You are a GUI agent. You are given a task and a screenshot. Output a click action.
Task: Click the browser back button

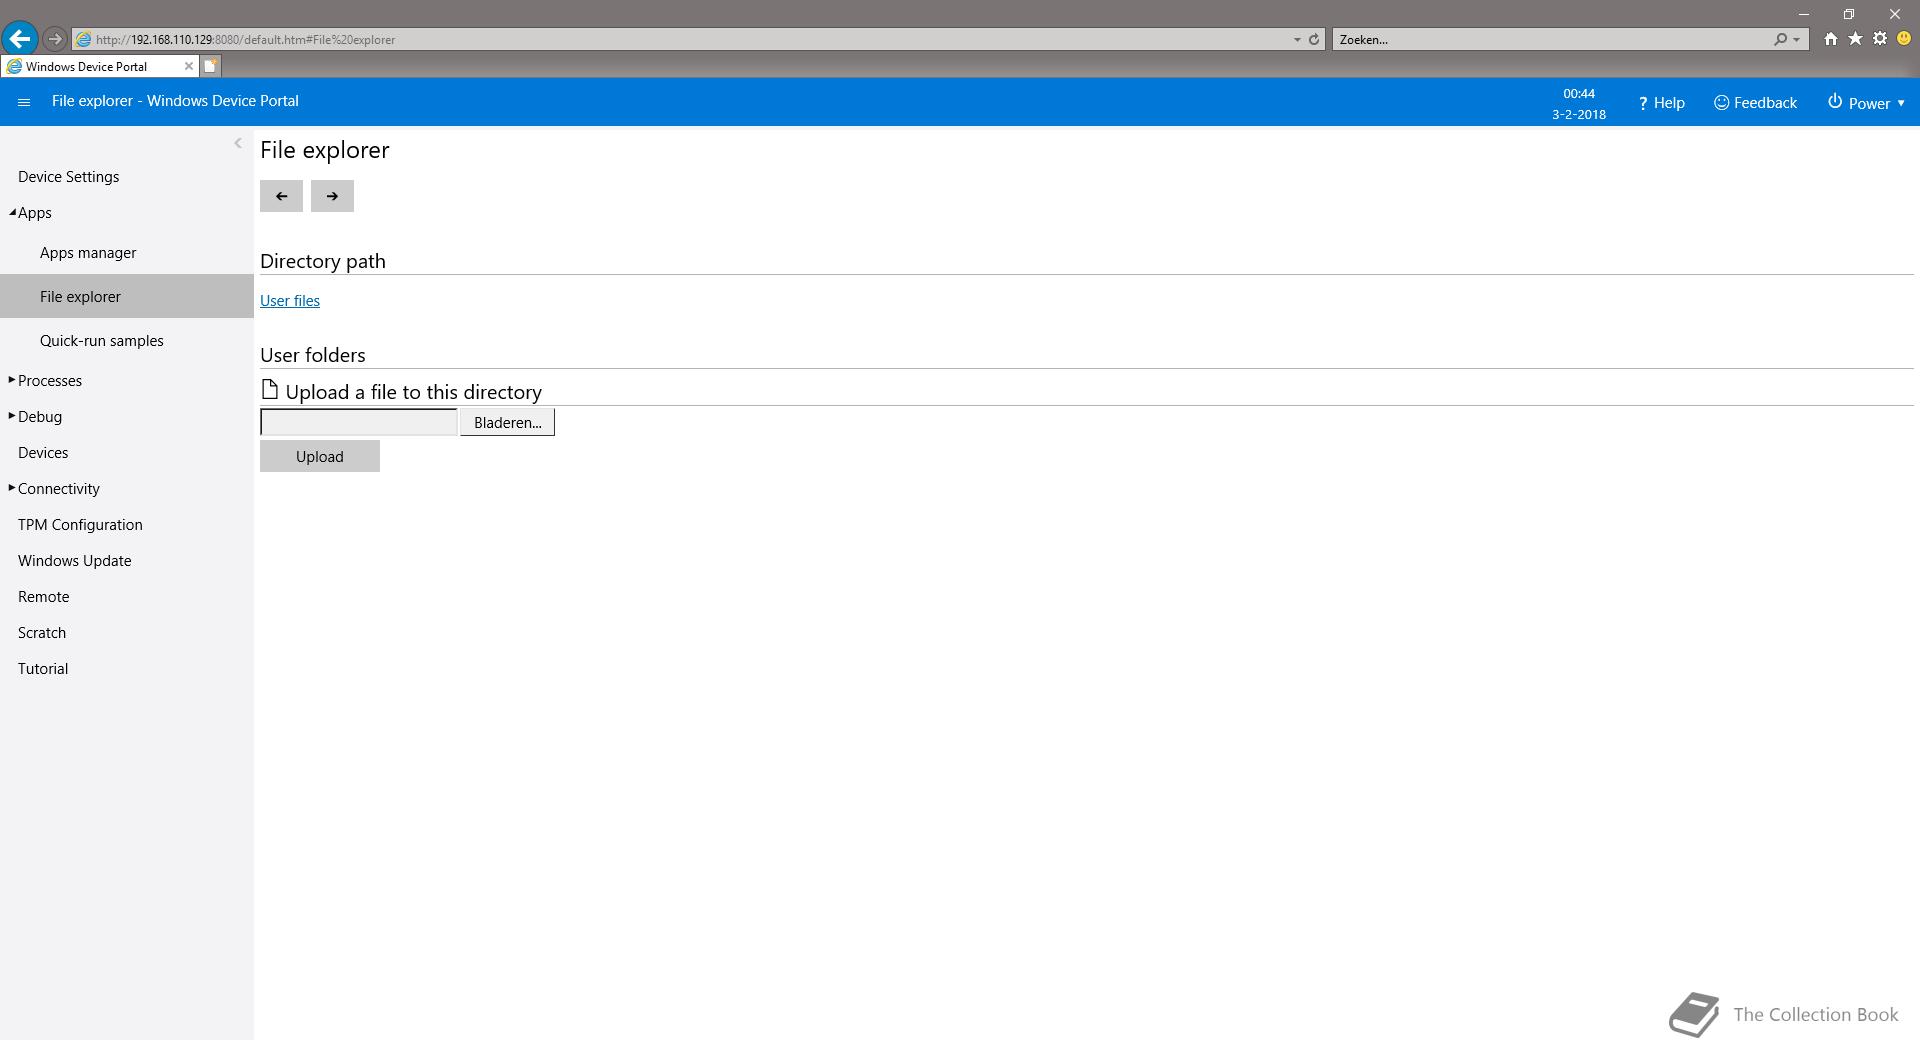(x=20, y=39)
